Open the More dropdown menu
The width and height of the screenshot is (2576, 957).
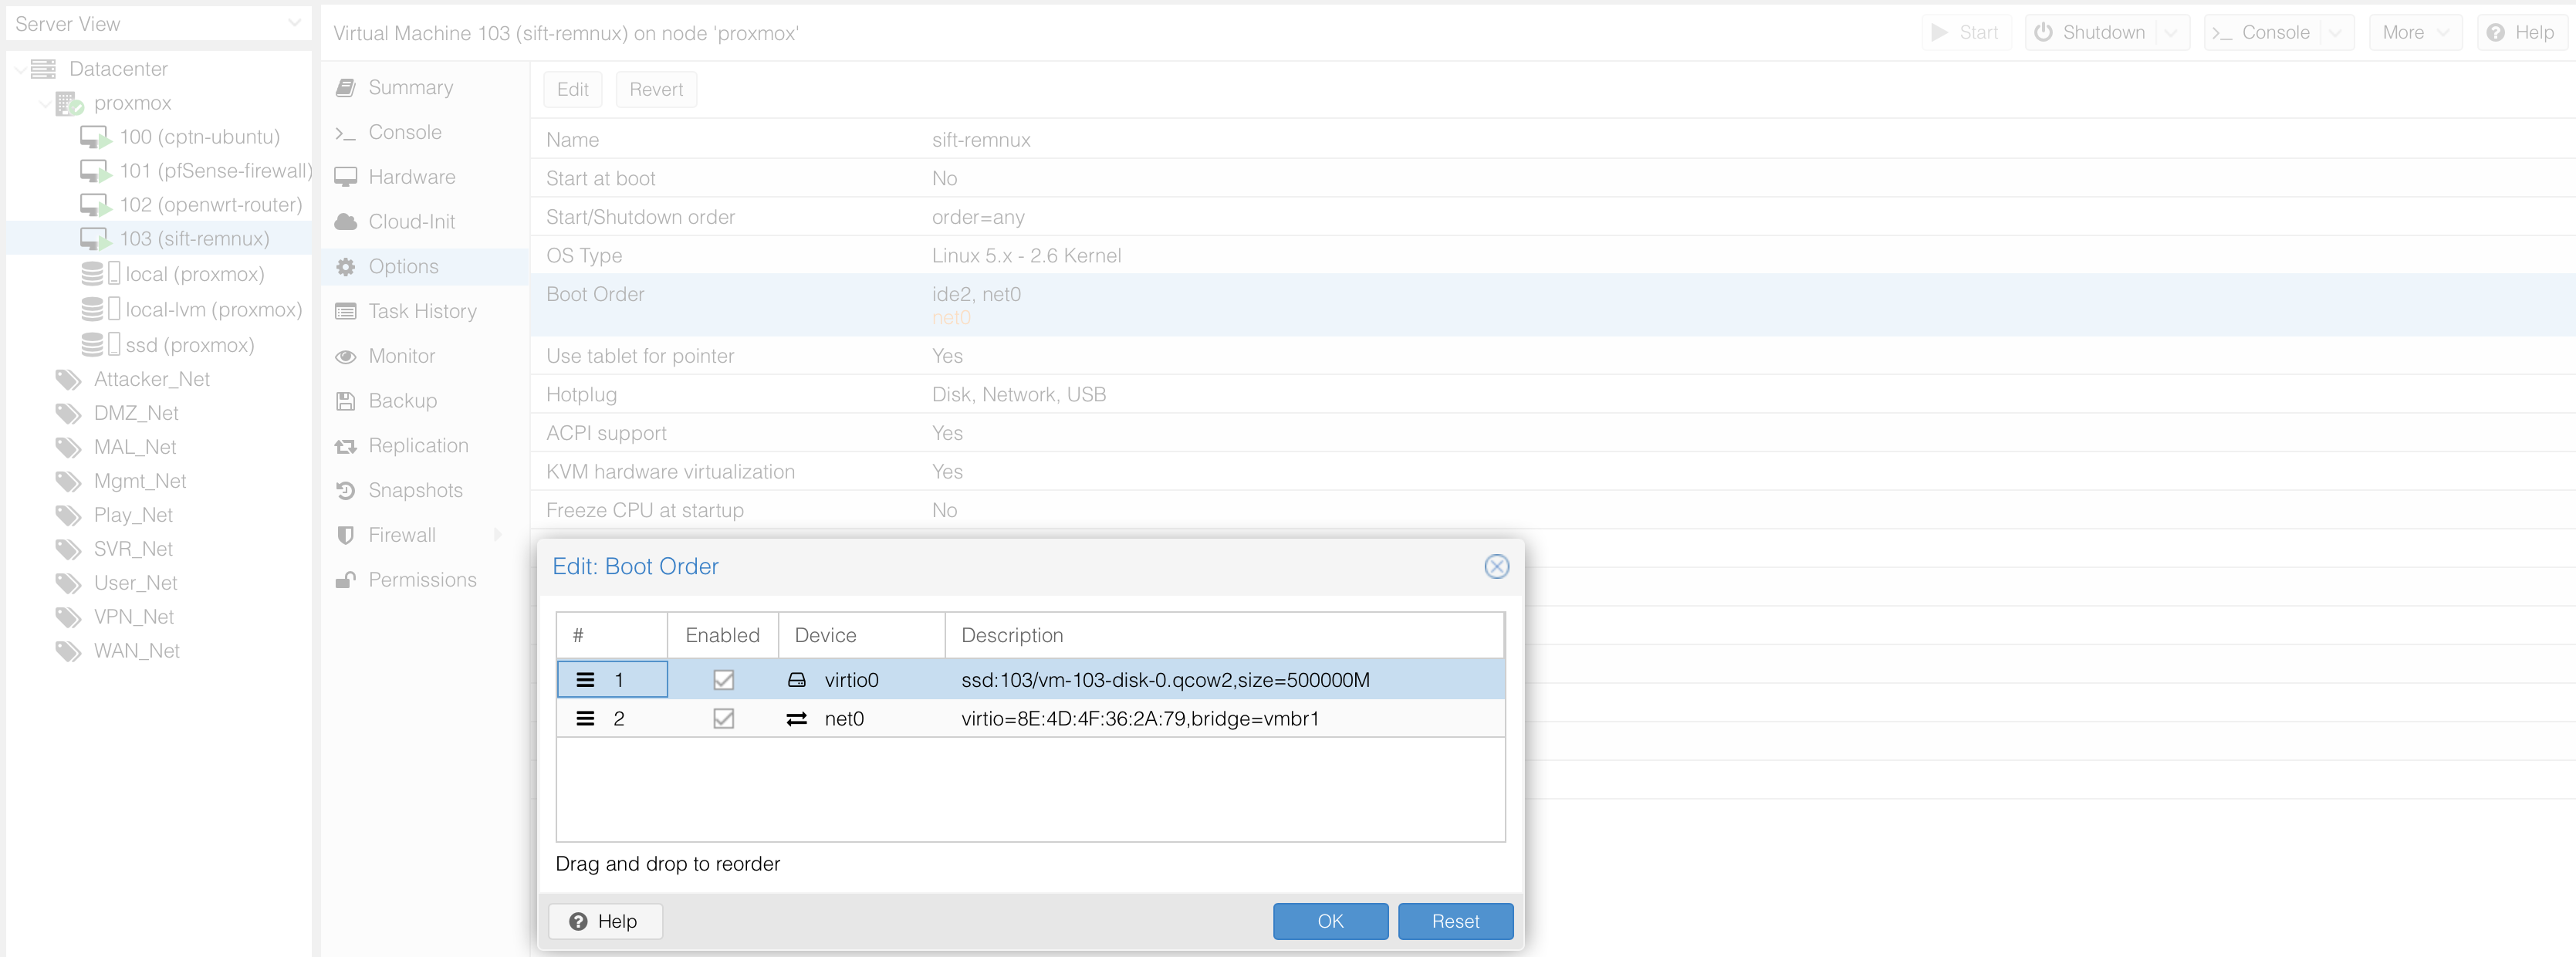click(x=2414, y=33)
